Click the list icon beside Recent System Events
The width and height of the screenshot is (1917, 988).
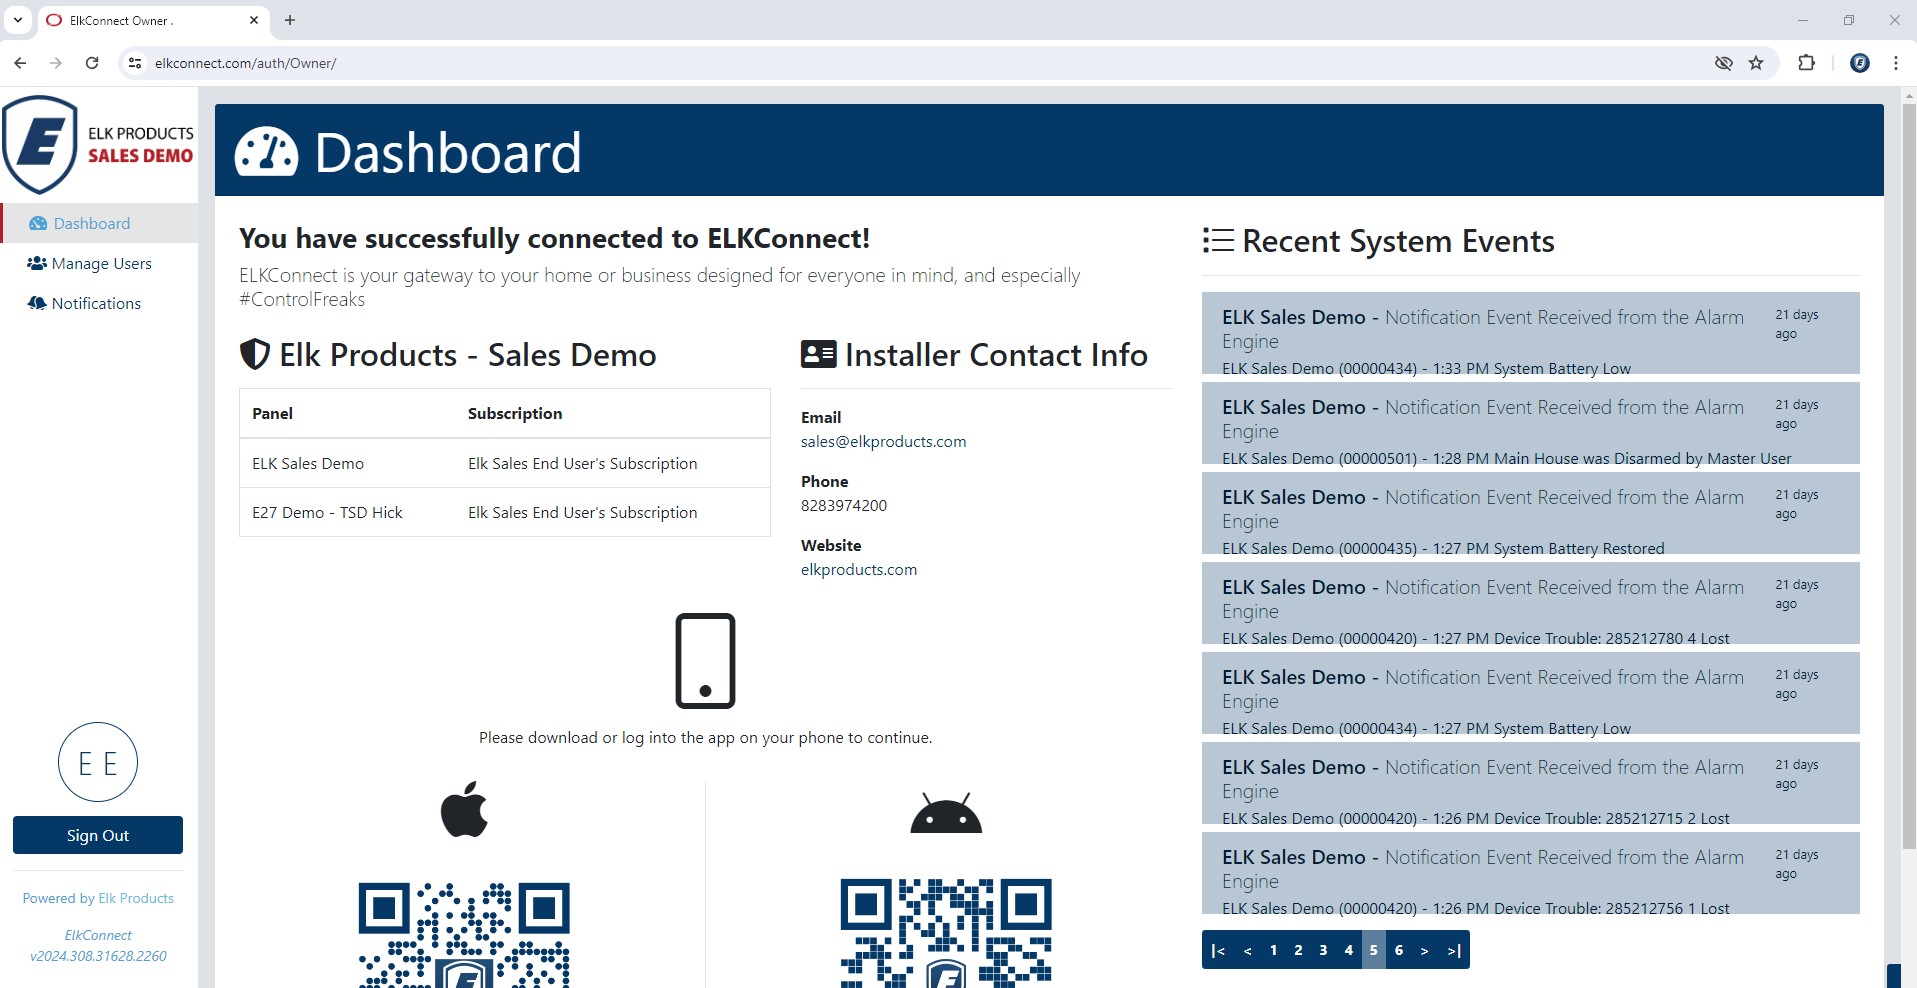[x=1216, y=240]
